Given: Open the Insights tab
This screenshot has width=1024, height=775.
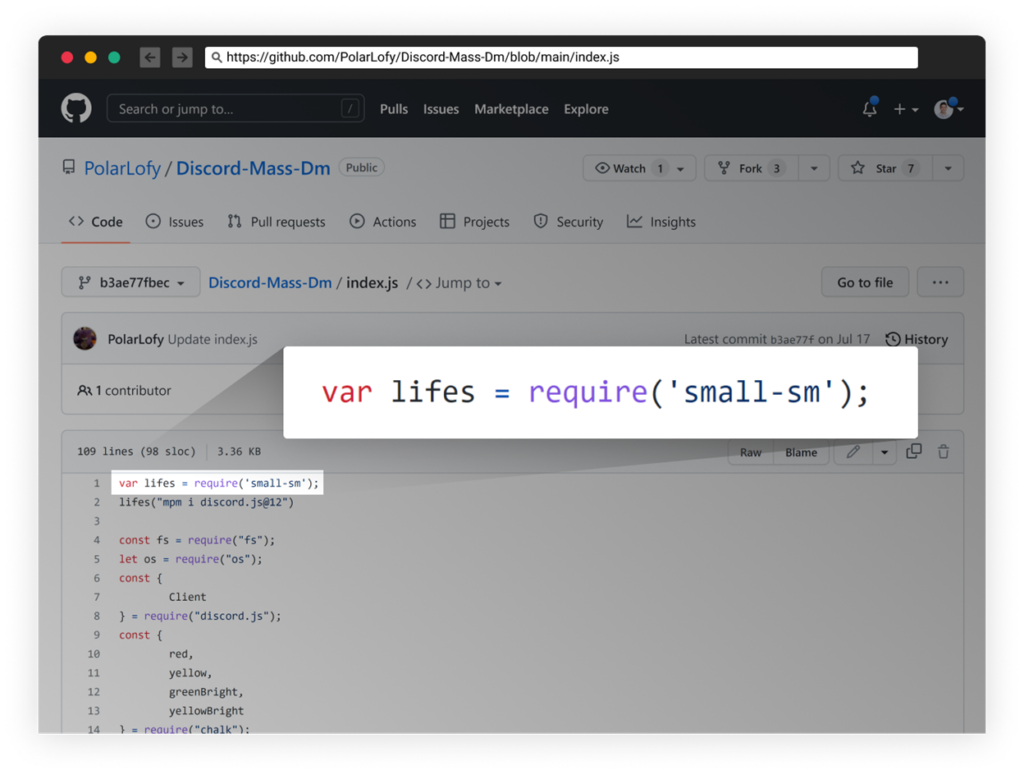Looking at the screenshot, I should 661,222.
